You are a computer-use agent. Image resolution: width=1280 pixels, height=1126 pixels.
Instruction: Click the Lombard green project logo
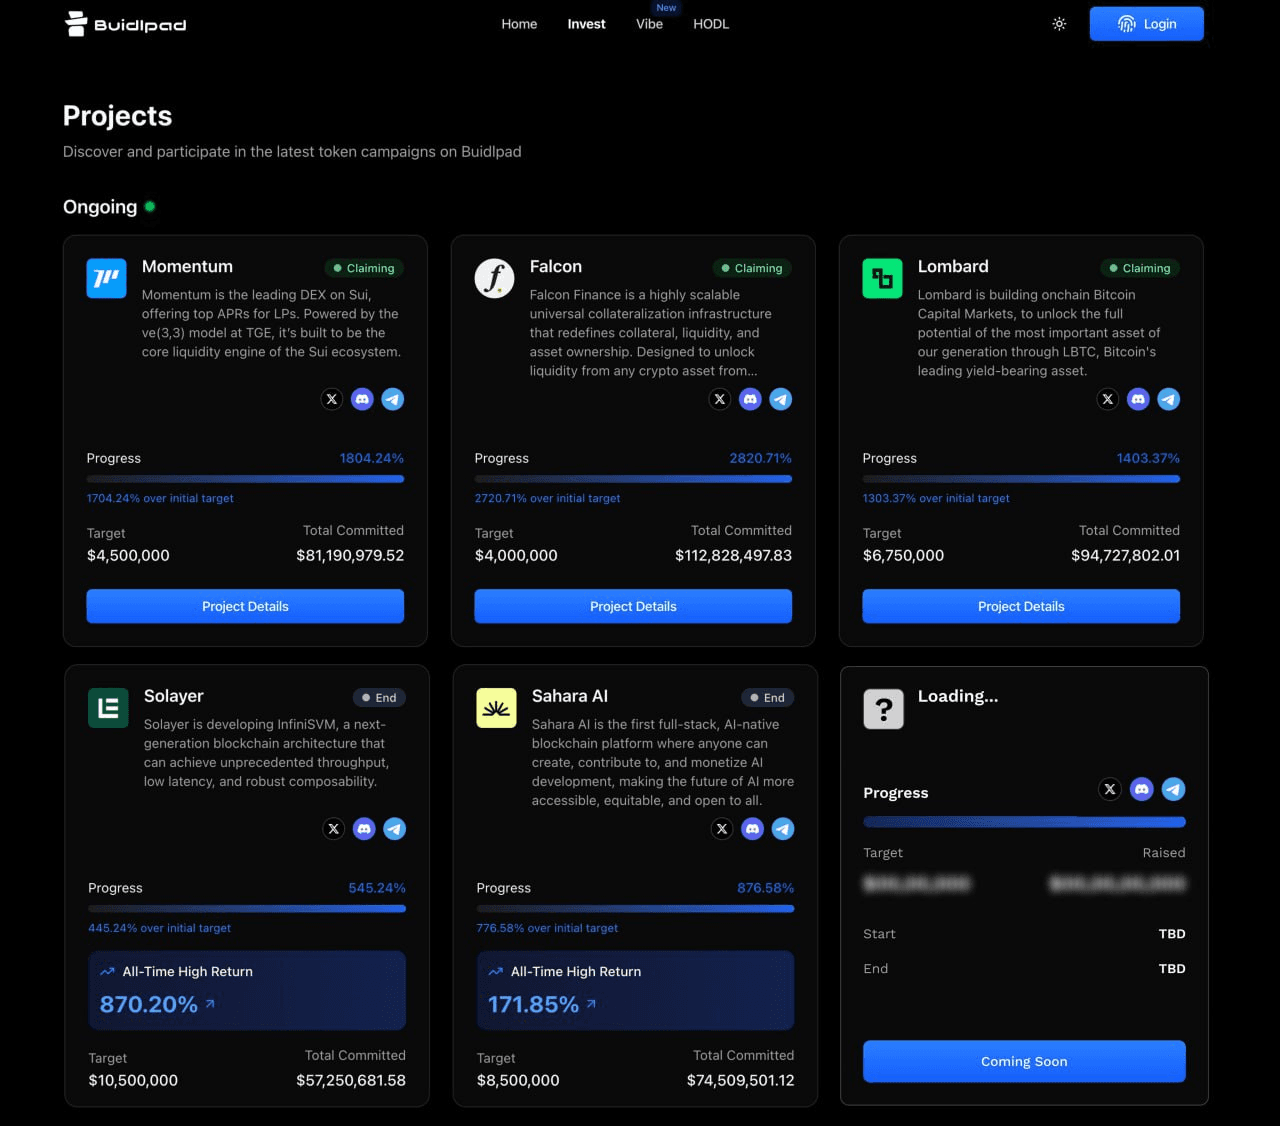click(x=882, y=278)
